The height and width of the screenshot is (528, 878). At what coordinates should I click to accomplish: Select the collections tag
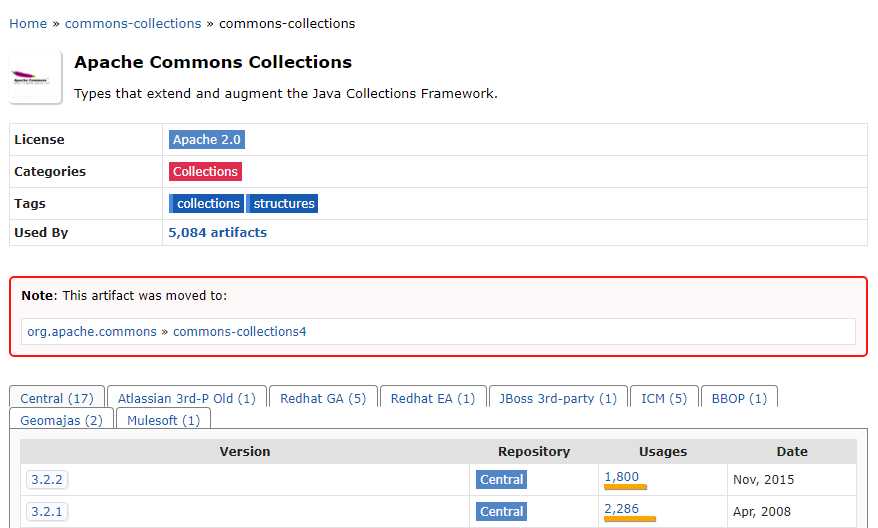[208, 204]
